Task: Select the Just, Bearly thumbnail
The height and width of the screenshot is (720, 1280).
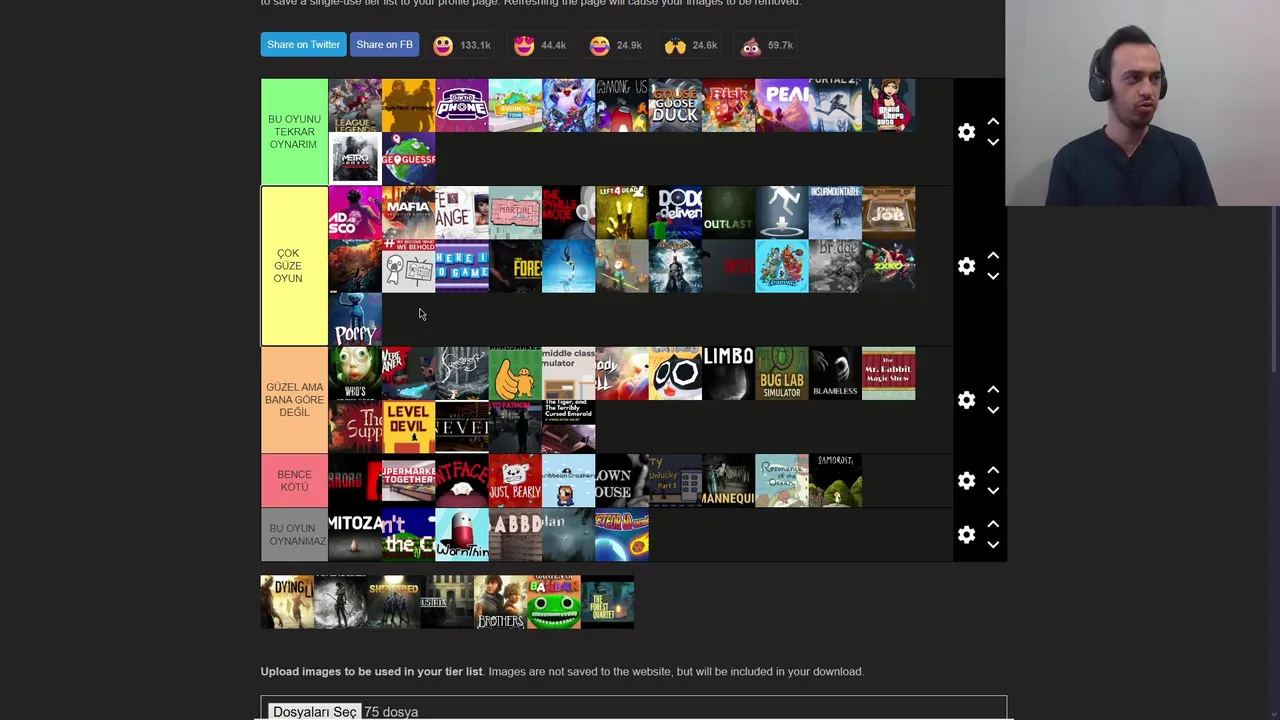Action: [515, 481]
